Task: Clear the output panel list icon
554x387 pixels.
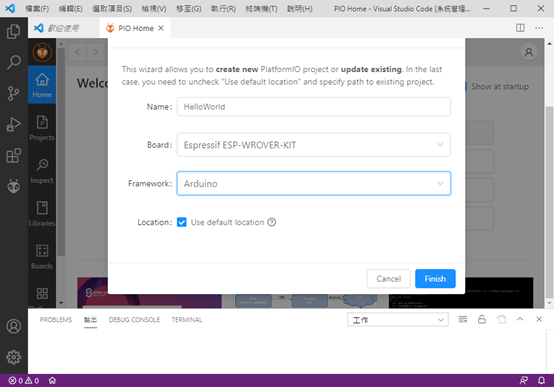Action: coord(462,319)
